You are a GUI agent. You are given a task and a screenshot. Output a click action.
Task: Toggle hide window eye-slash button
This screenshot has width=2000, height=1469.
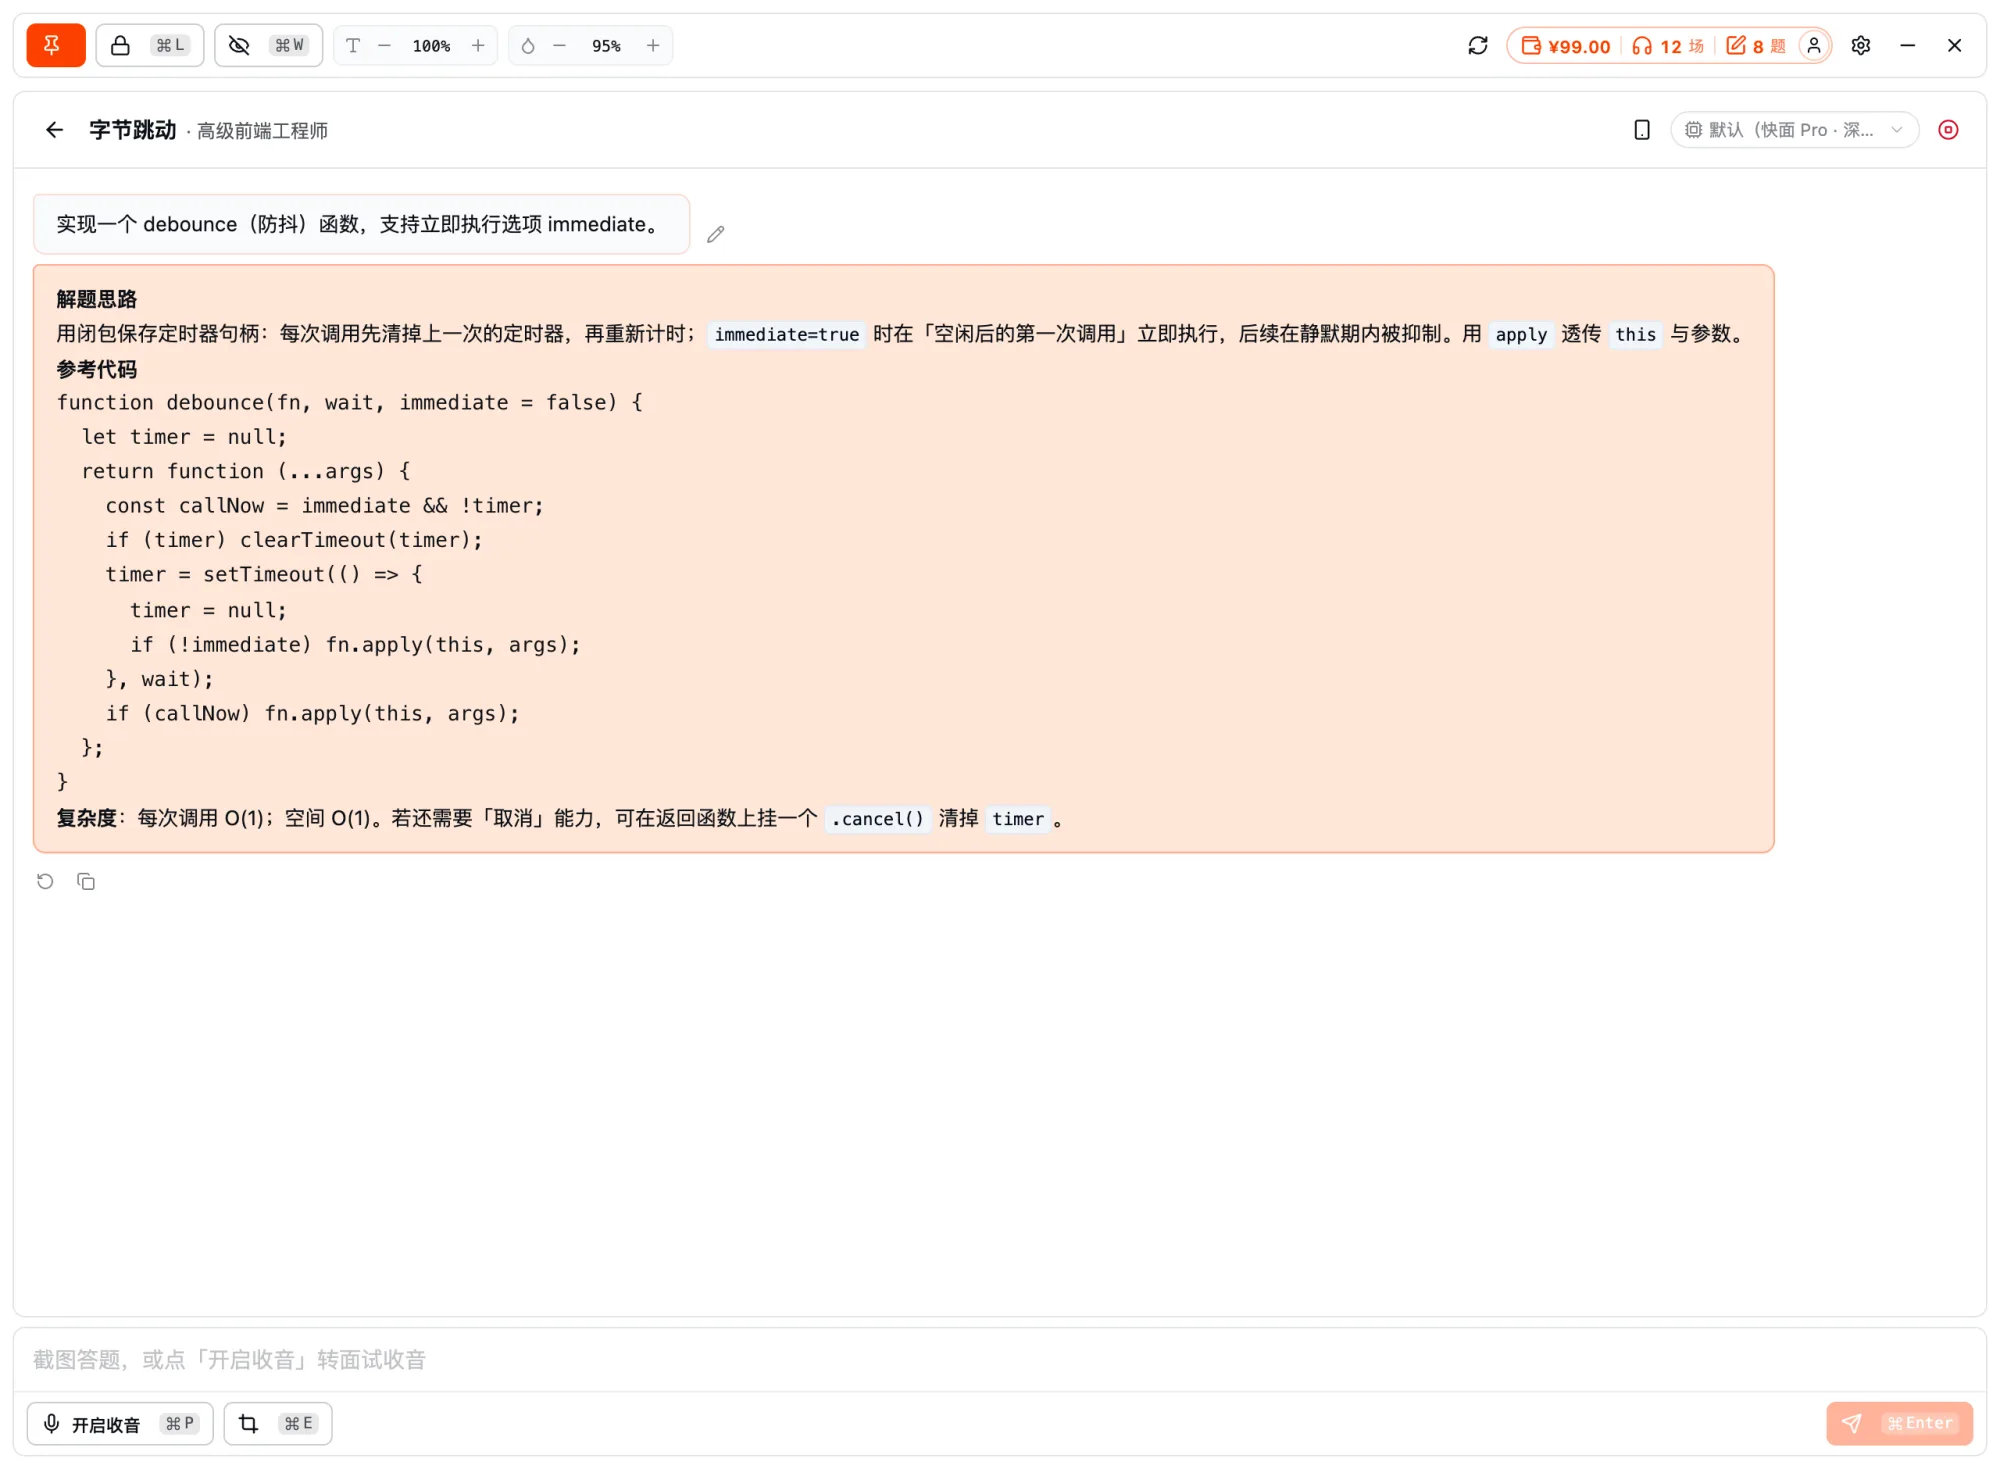click(268, 45)
